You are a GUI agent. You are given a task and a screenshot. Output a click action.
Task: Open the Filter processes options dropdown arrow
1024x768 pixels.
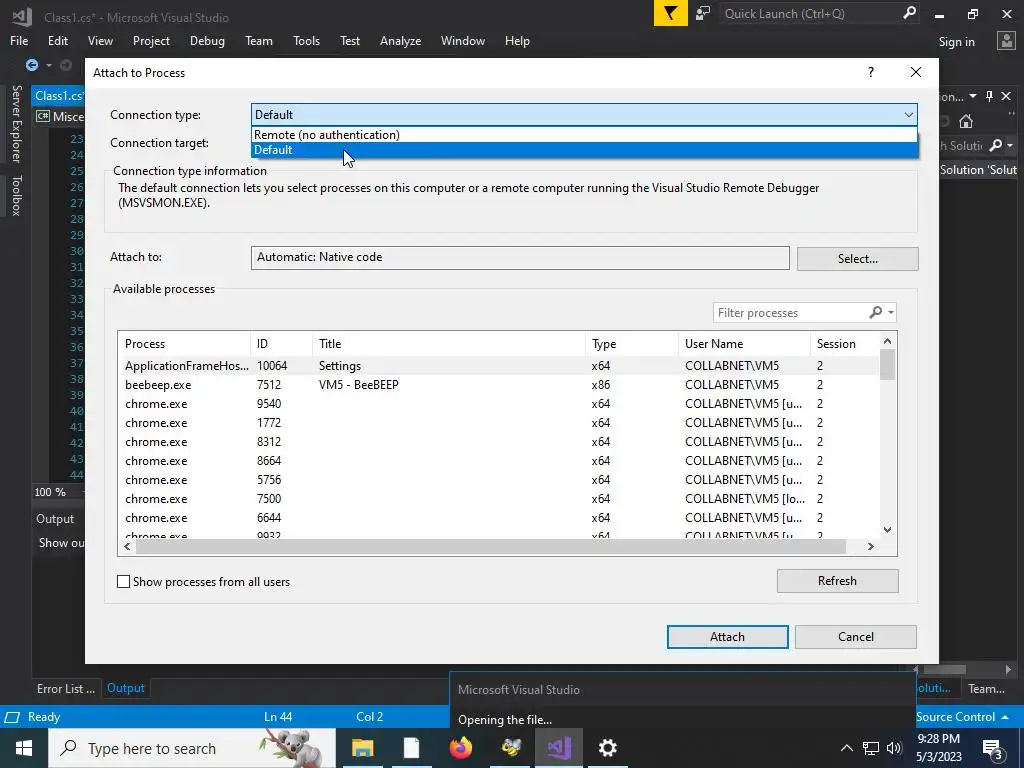tap(891, 312)
